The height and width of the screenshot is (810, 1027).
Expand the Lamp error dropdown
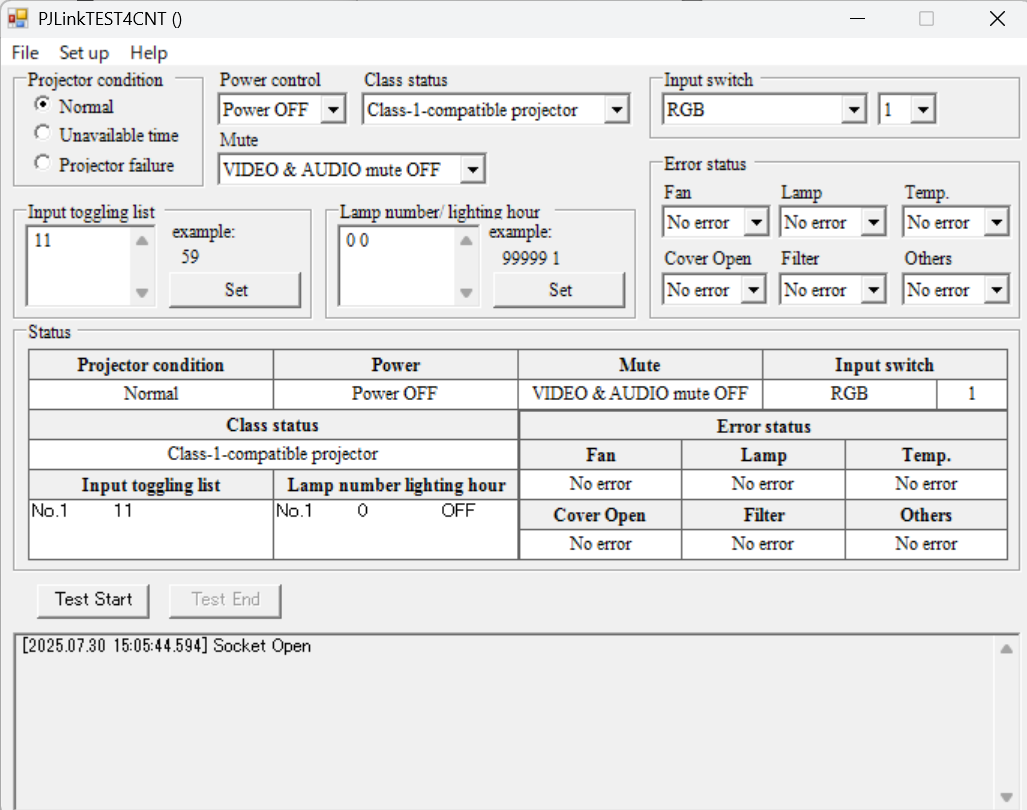pos(873,223)
